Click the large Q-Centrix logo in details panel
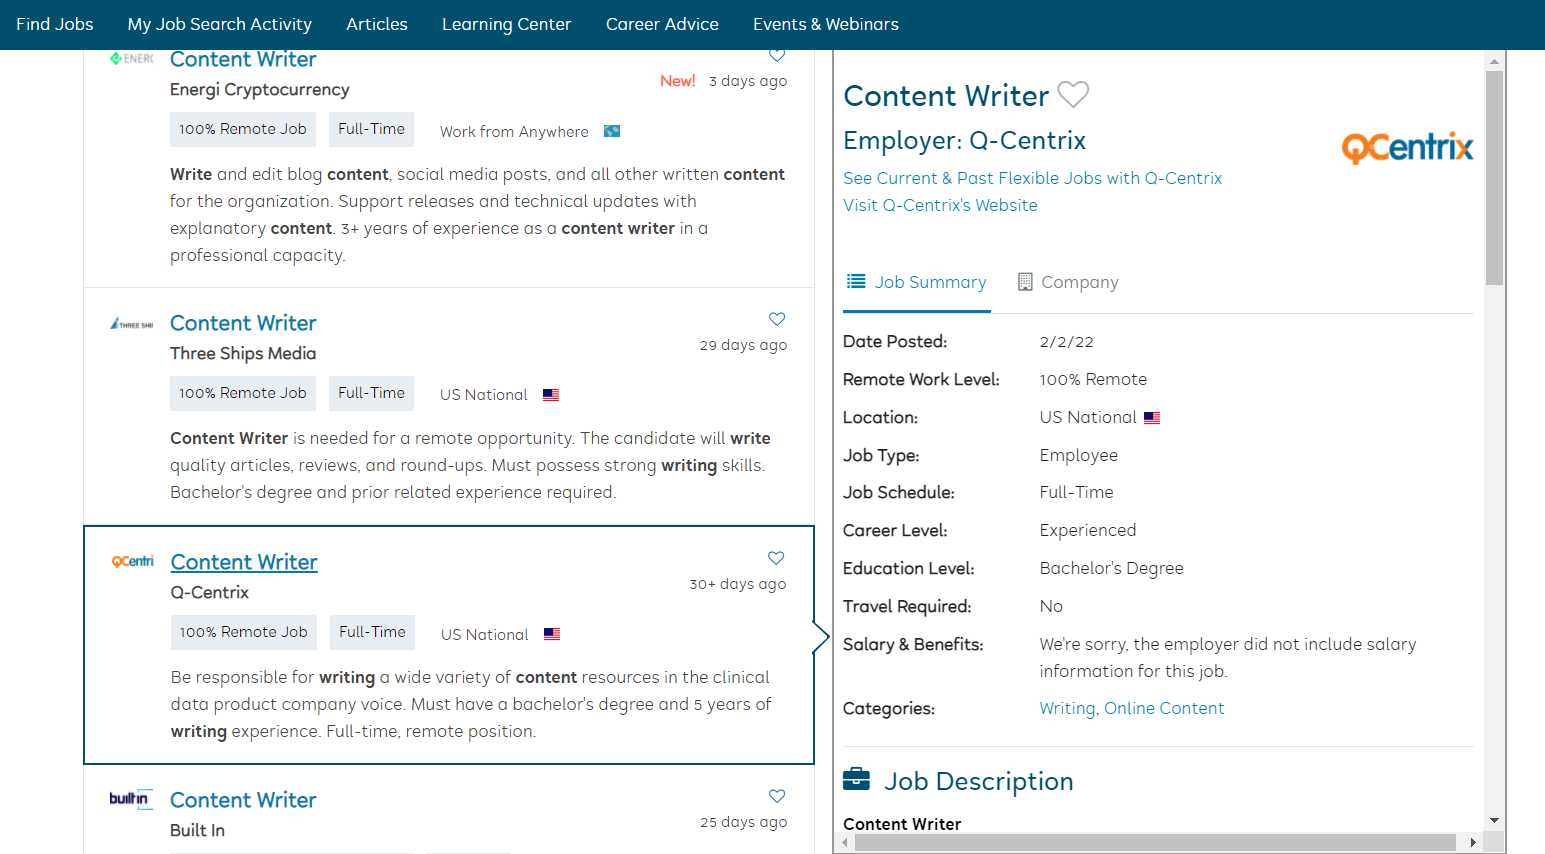 pyautogui.click(x=1407, y=148)
